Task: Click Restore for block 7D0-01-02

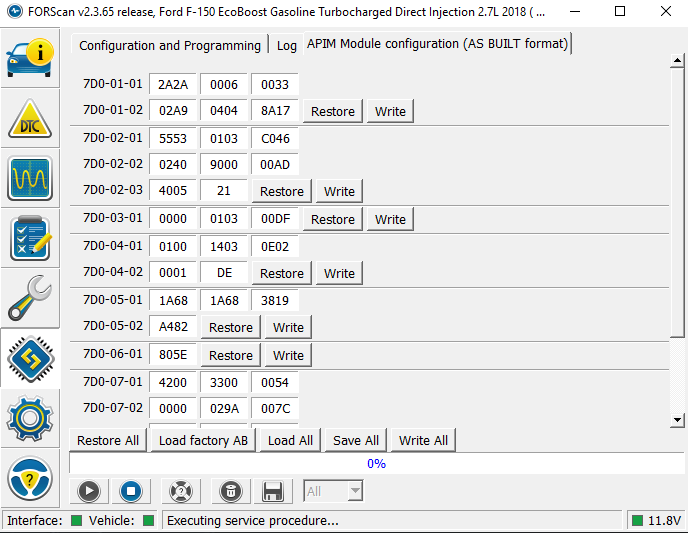Action: pyautogui.click(x=333, y=111)
